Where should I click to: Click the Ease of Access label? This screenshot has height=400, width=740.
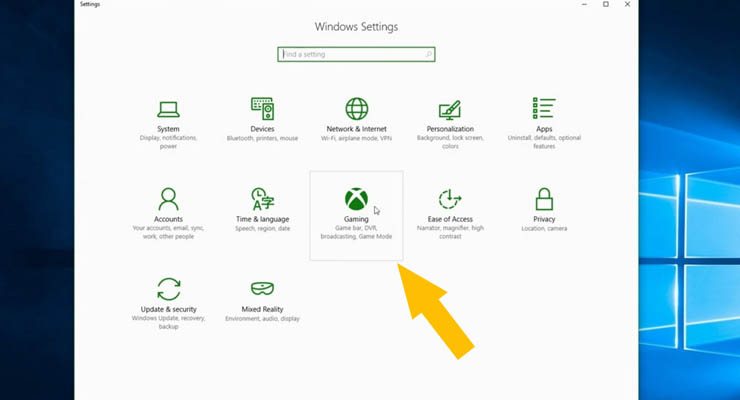click(450, 219)
